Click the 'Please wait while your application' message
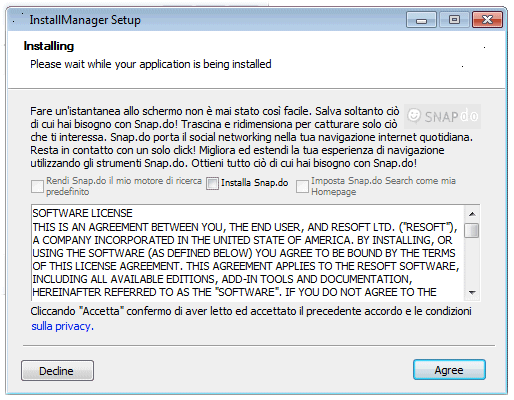The width and height of the screenshot is (514, 400). (151, 64)
